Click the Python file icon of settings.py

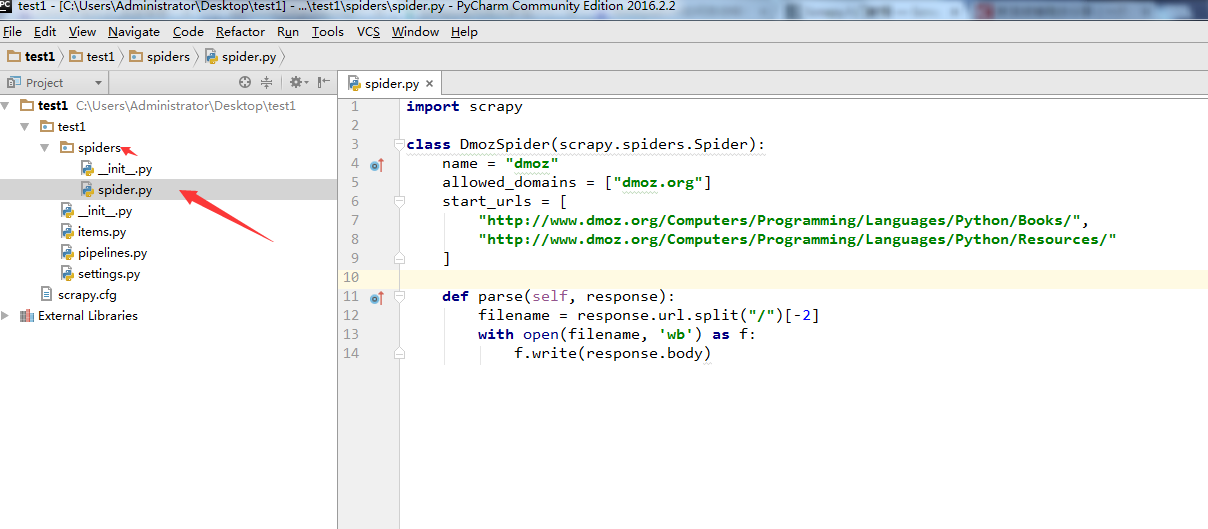pyautogui.click(x=67, y=273)
